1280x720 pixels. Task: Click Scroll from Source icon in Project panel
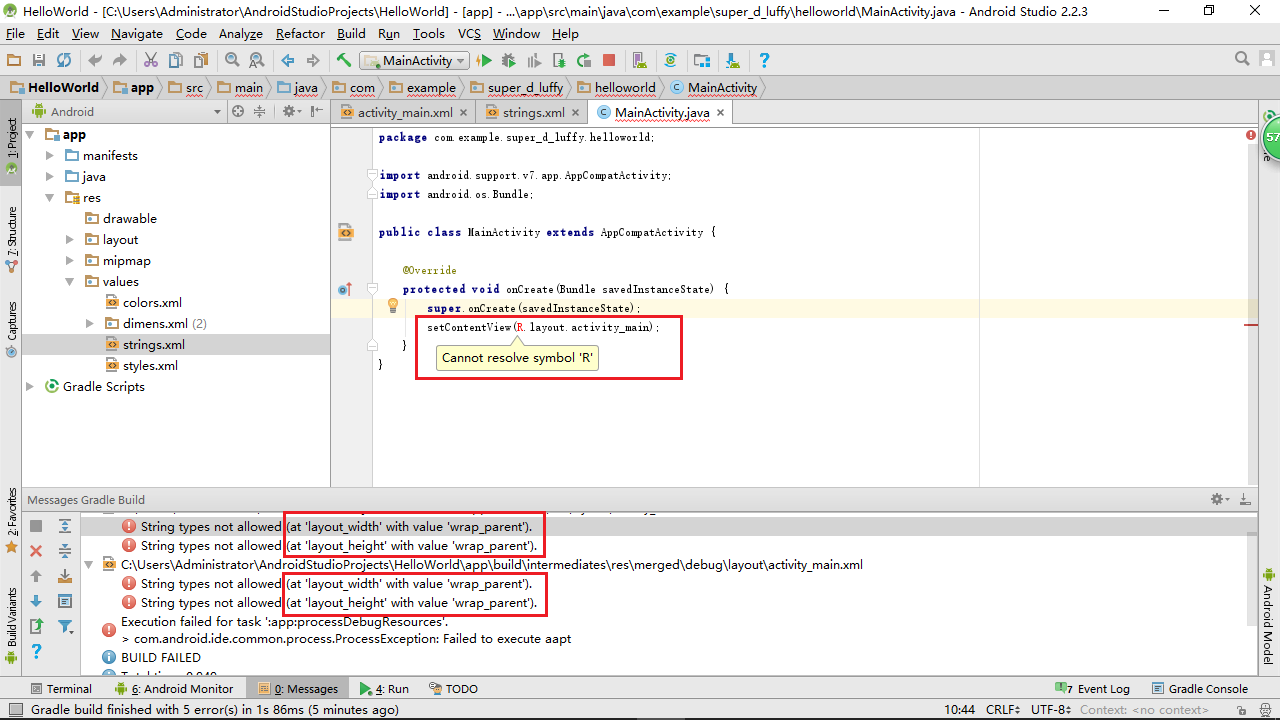click(x=238, y=111)
